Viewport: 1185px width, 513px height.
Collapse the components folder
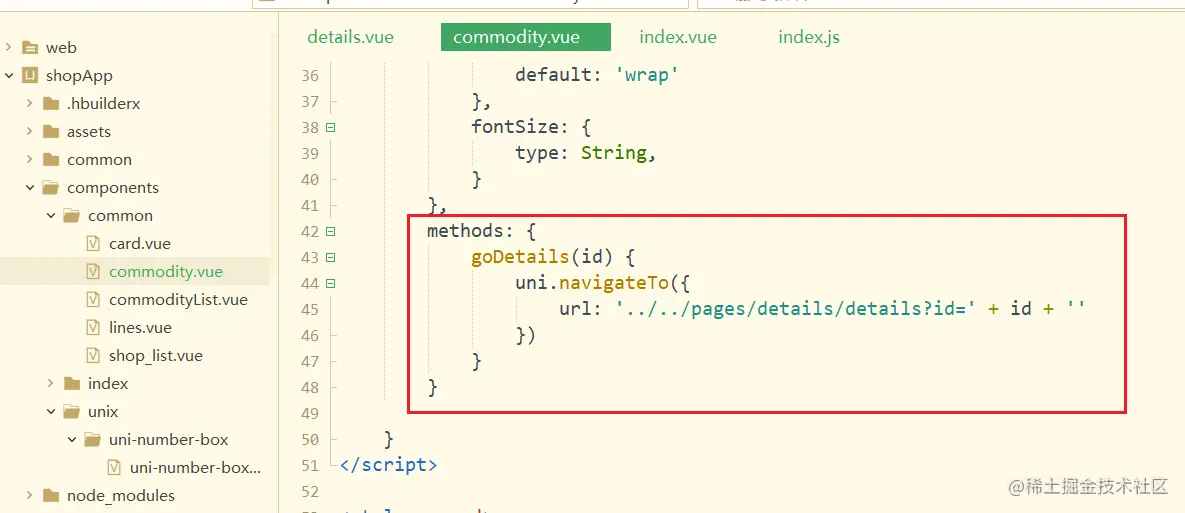[x=29, y=187]
